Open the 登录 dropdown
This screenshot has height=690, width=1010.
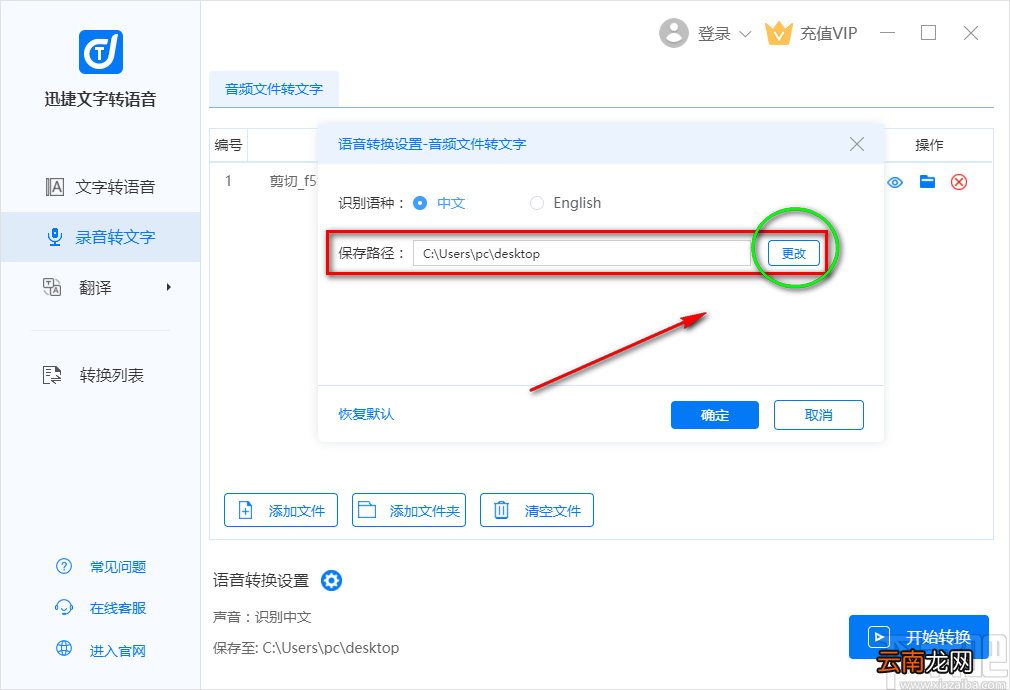[x=724, y=34]
